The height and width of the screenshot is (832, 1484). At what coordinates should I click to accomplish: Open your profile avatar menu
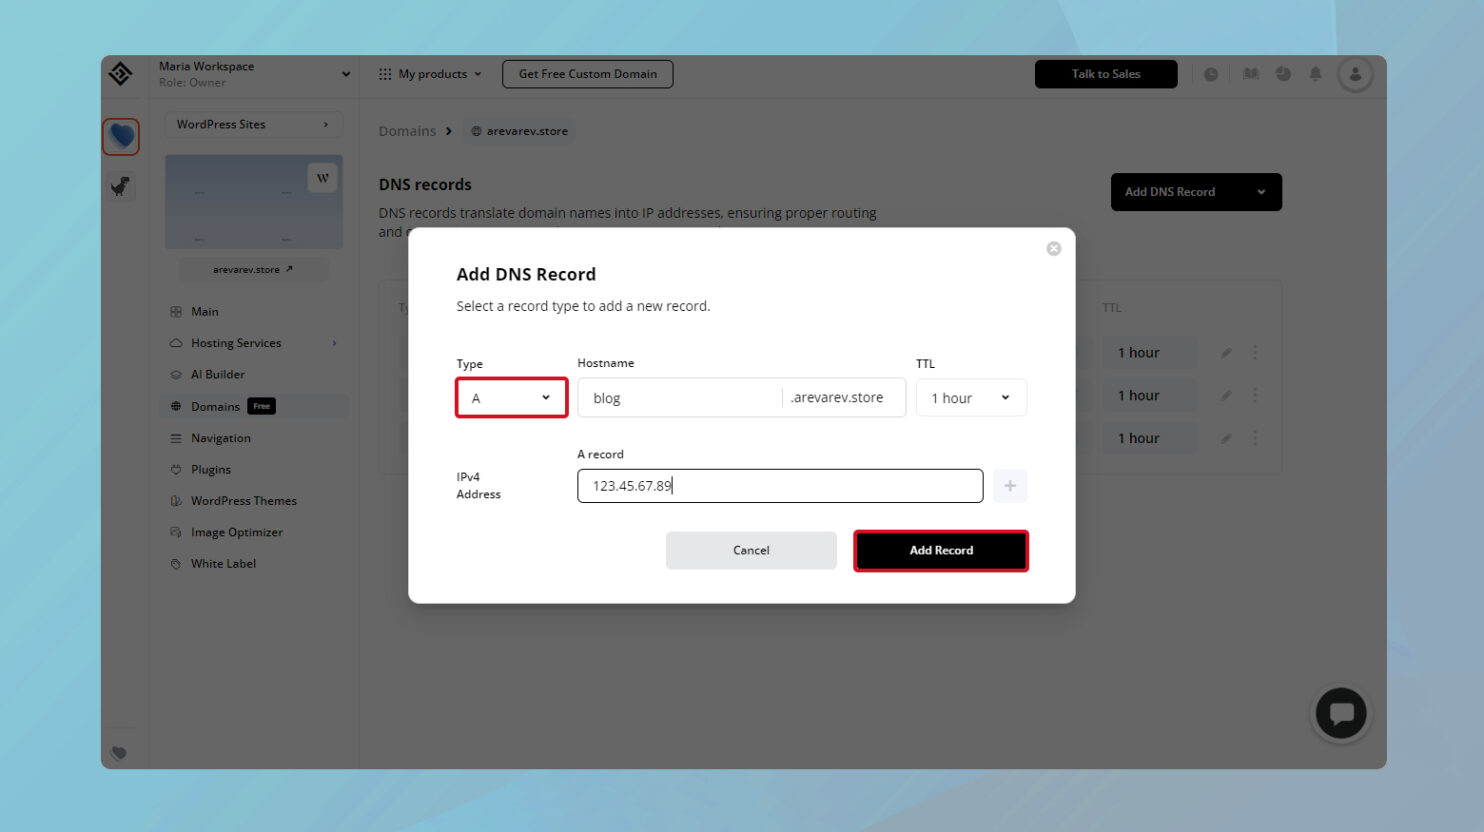[x=1355, y=73]
